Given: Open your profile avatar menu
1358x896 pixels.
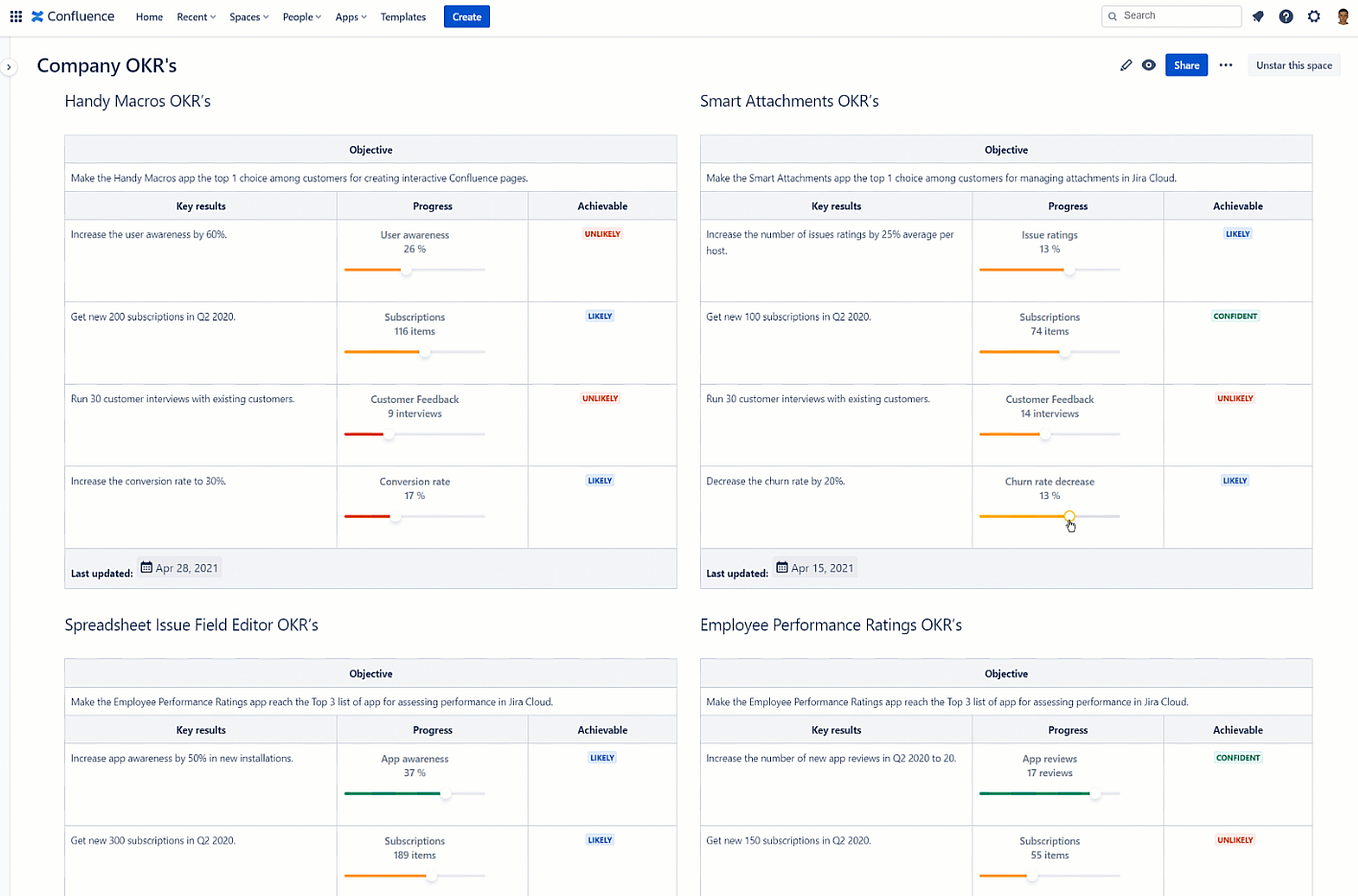Looking at the screenshot, I should (1343, 16).
